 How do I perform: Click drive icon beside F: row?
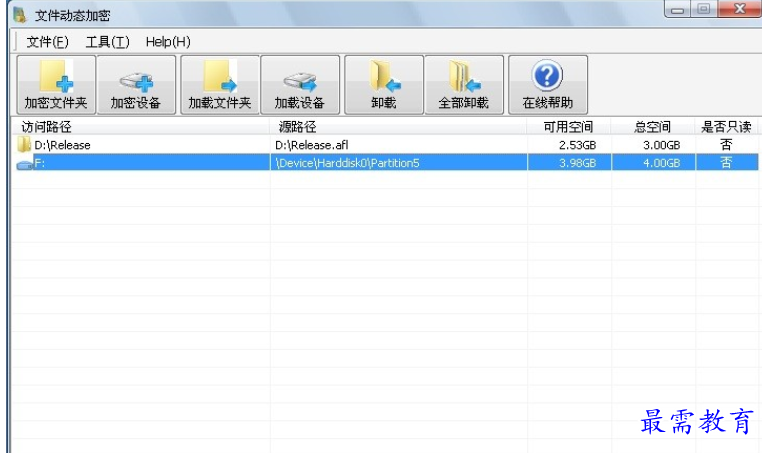click(24, 164)
